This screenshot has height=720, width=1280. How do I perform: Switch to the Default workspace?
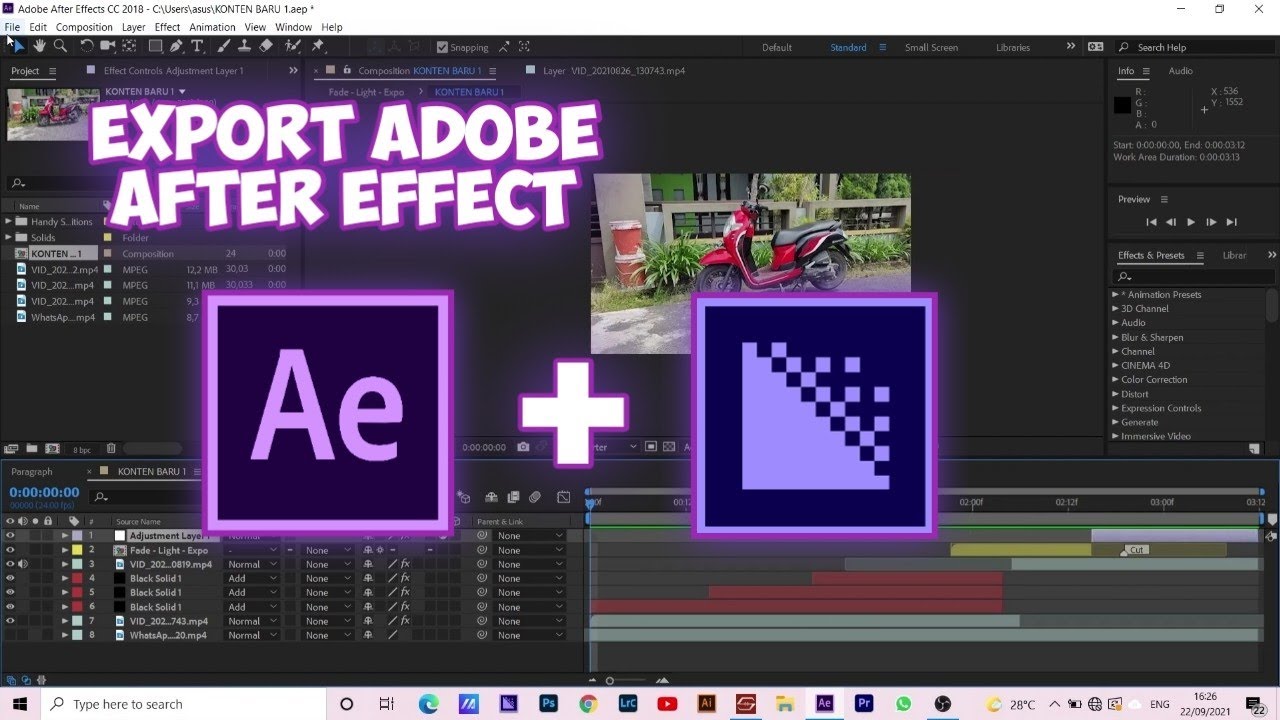777,47
